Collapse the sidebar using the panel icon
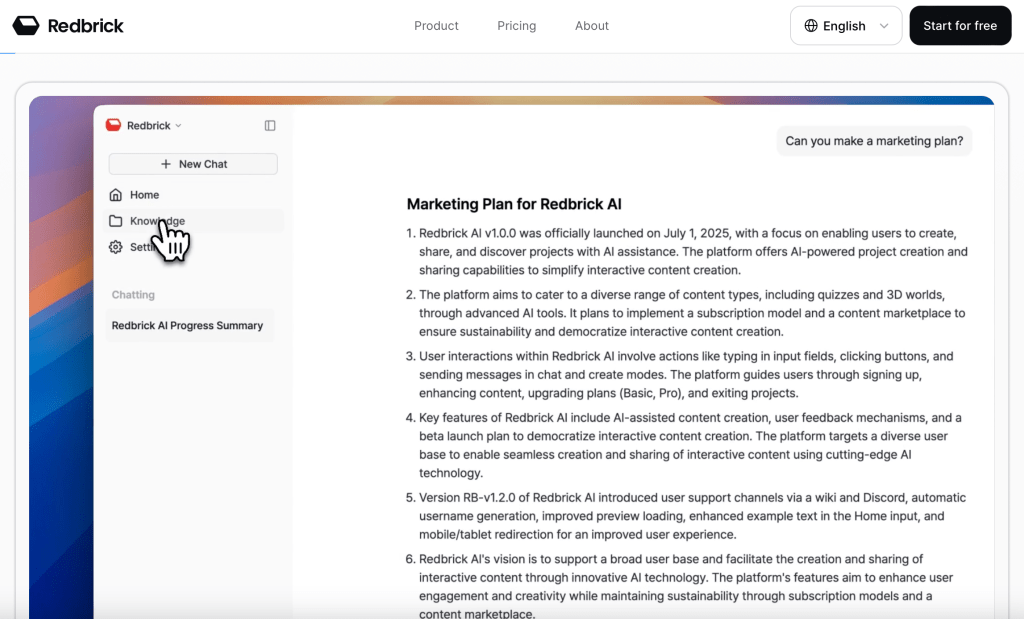This screenshot has width=1024, height=619. (270, 125)
